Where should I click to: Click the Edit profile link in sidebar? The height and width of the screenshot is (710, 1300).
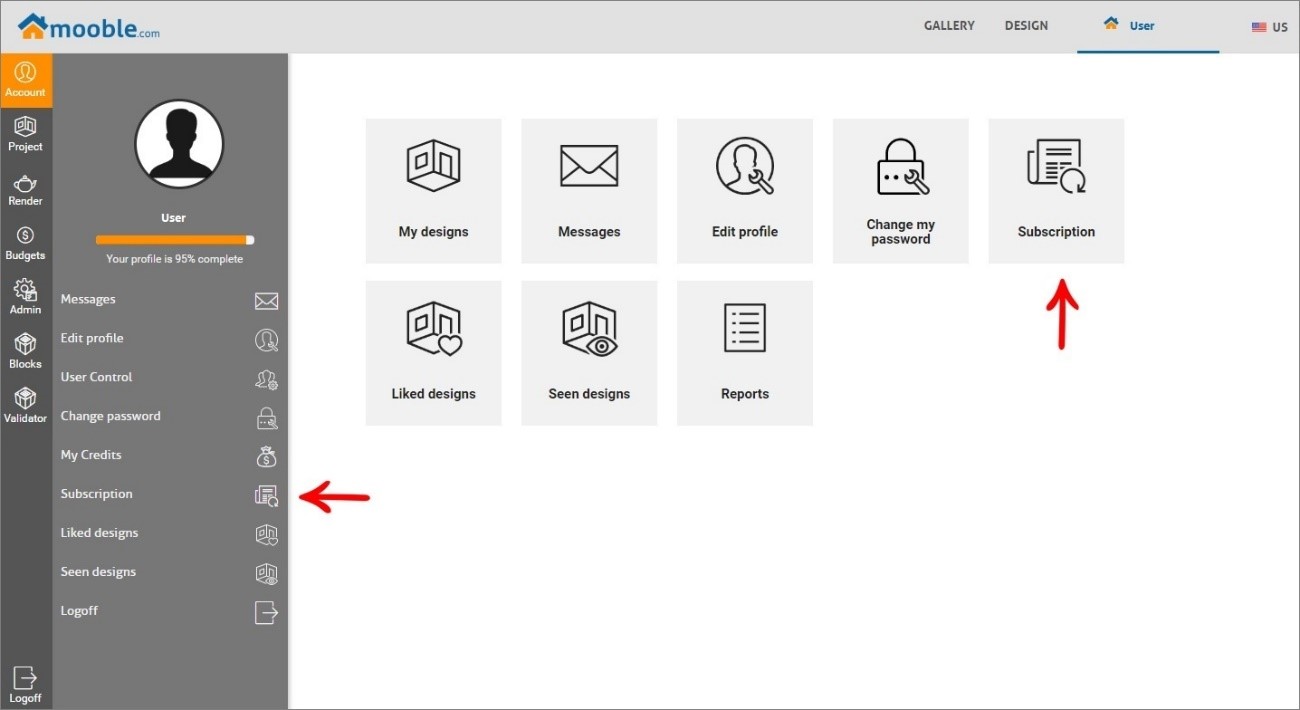click(92, 338)
